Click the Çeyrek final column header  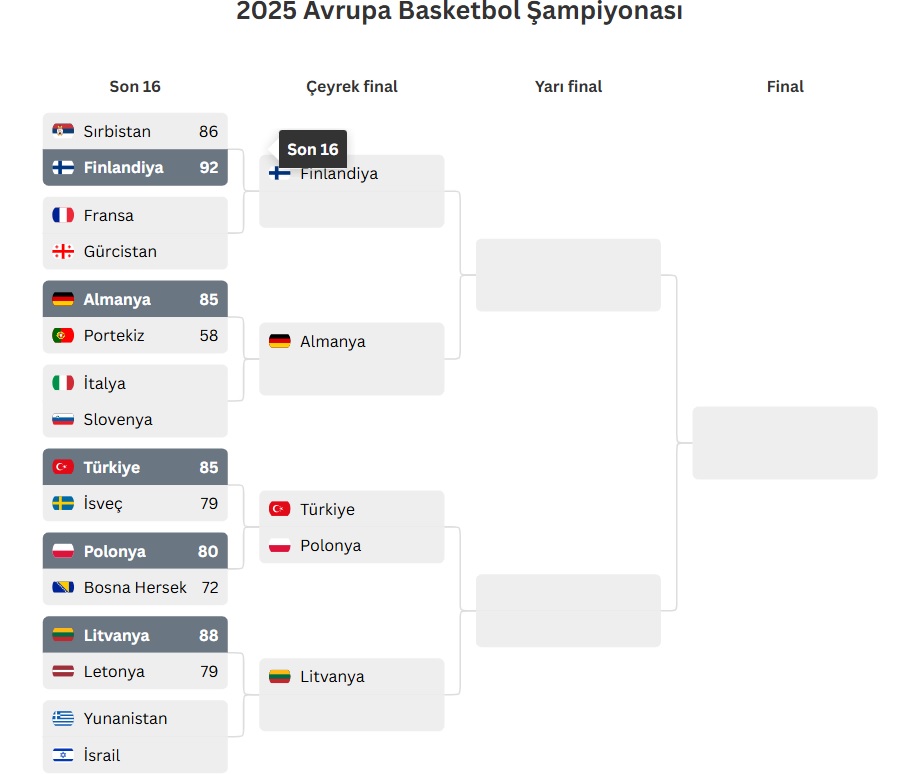pos(351,87)
